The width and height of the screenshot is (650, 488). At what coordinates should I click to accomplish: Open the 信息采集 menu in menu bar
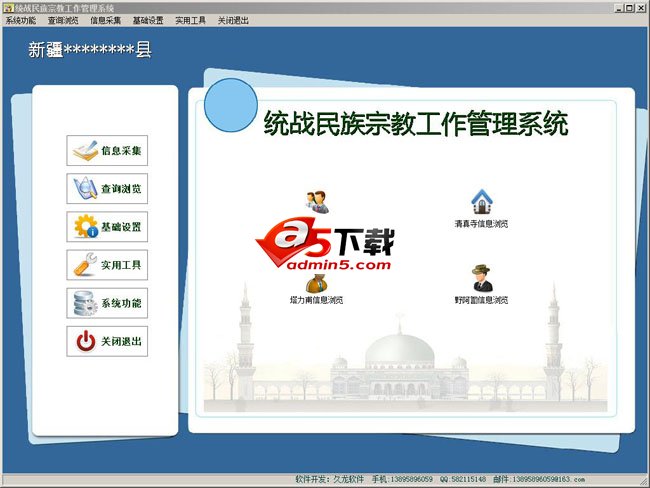(x=106, y=20)
